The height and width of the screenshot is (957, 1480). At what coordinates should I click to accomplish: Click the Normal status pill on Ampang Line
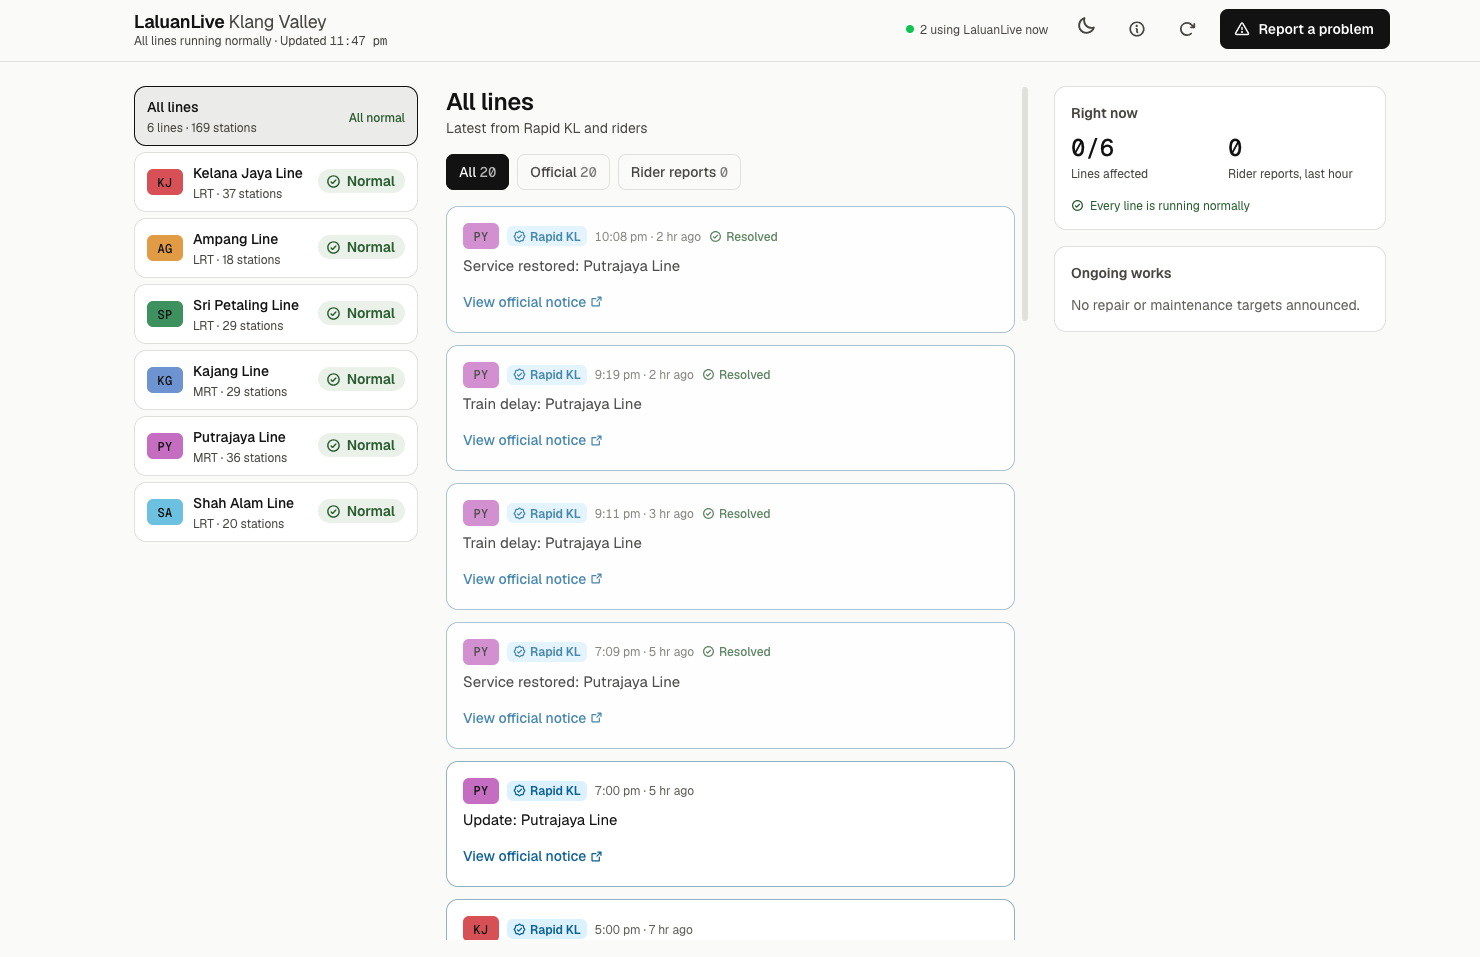361,247
